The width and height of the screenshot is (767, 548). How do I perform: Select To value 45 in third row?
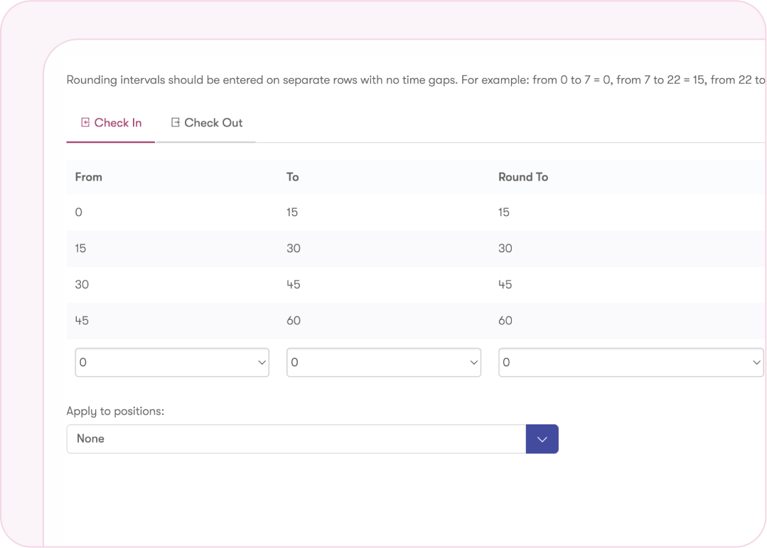tap(293, 285)
